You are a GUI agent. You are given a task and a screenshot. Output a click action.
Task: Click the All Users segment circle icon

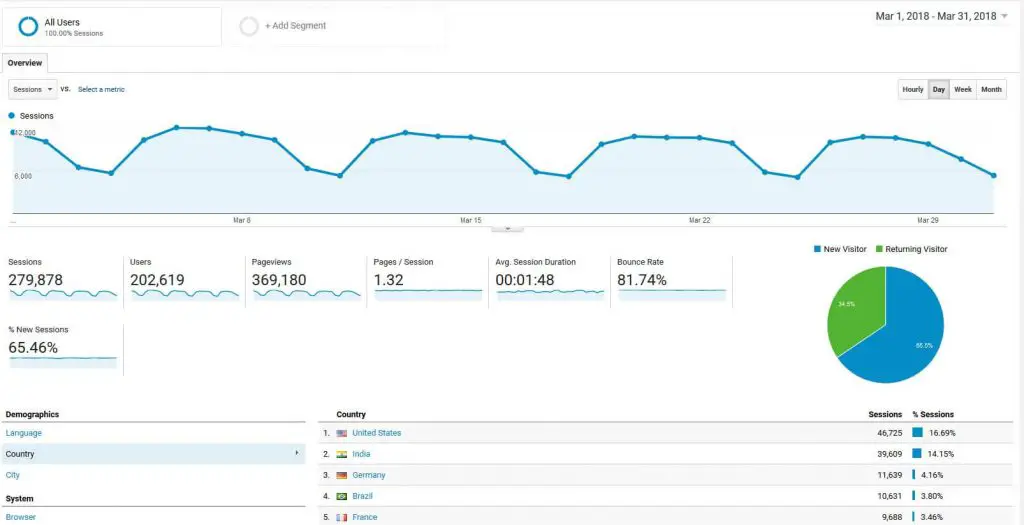(28, 26)
